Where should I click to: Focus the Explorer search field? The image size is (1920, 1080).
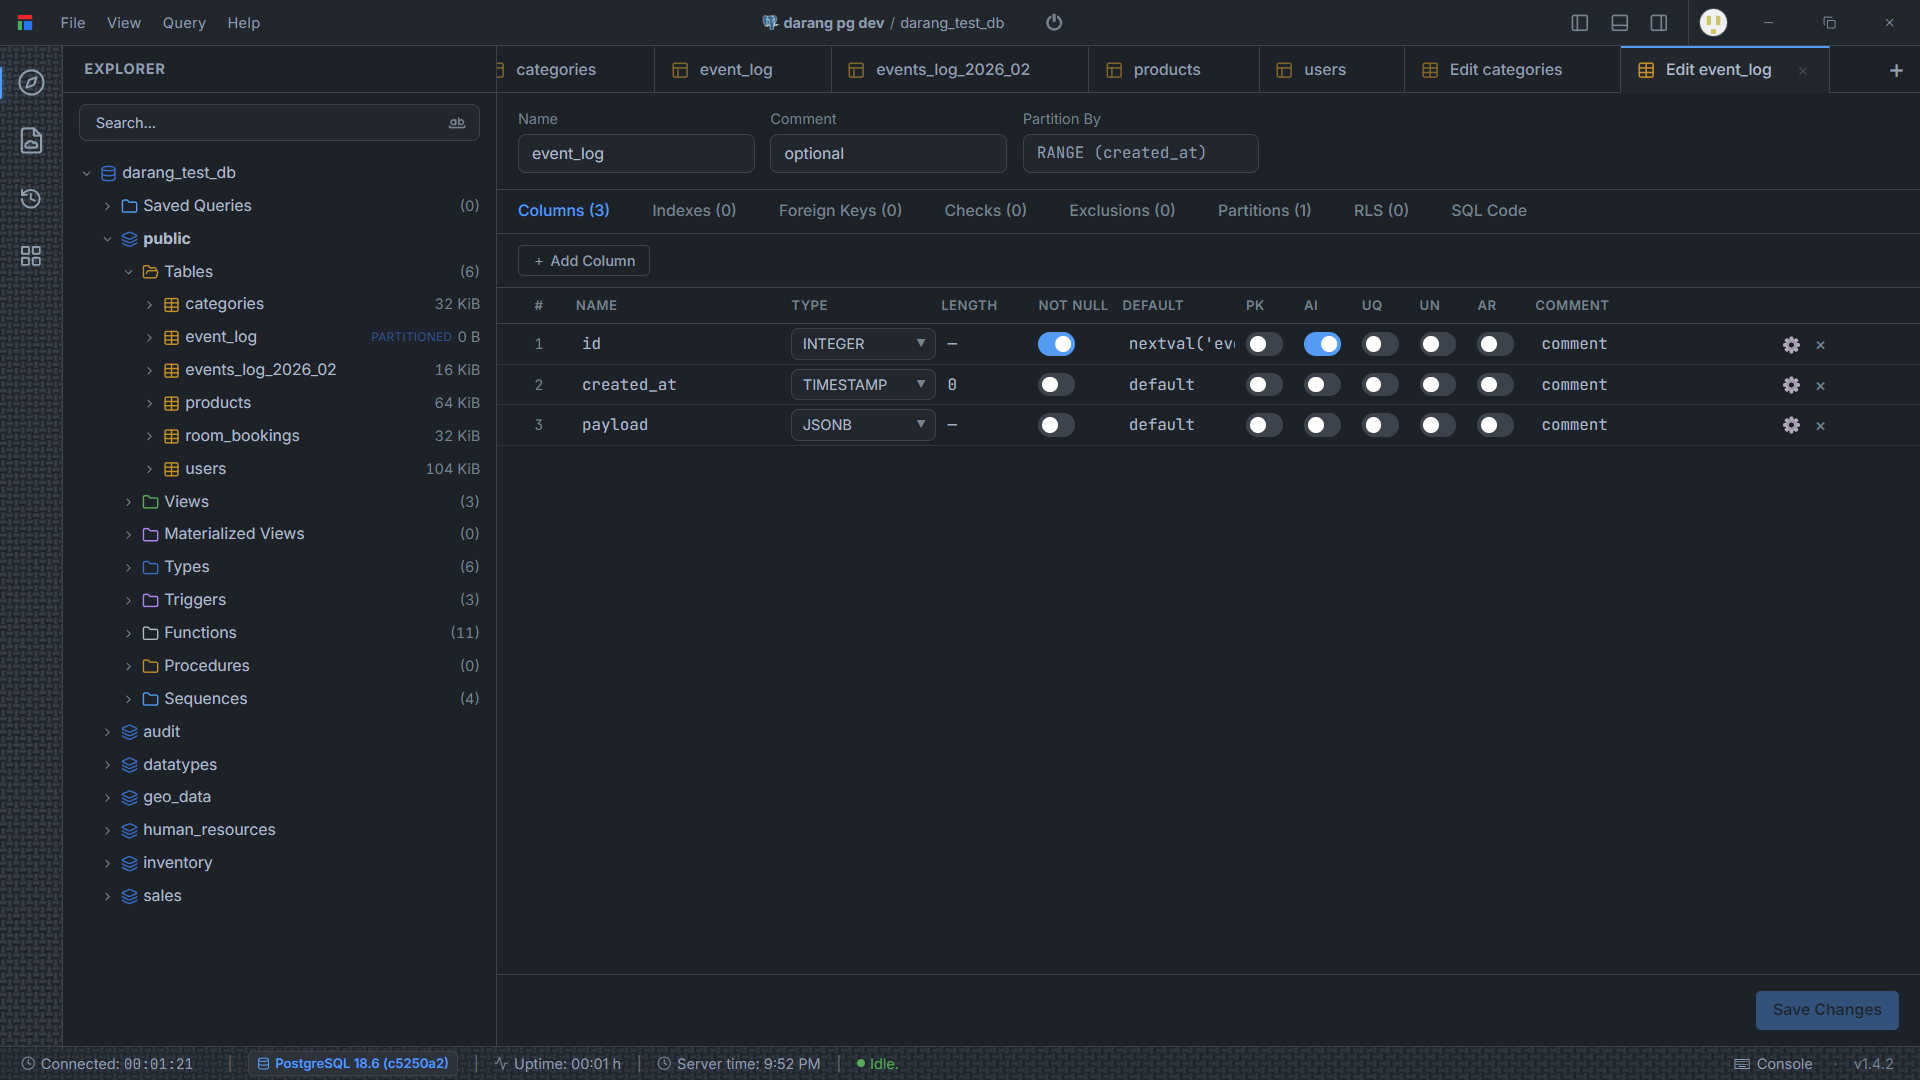point(279,123)
